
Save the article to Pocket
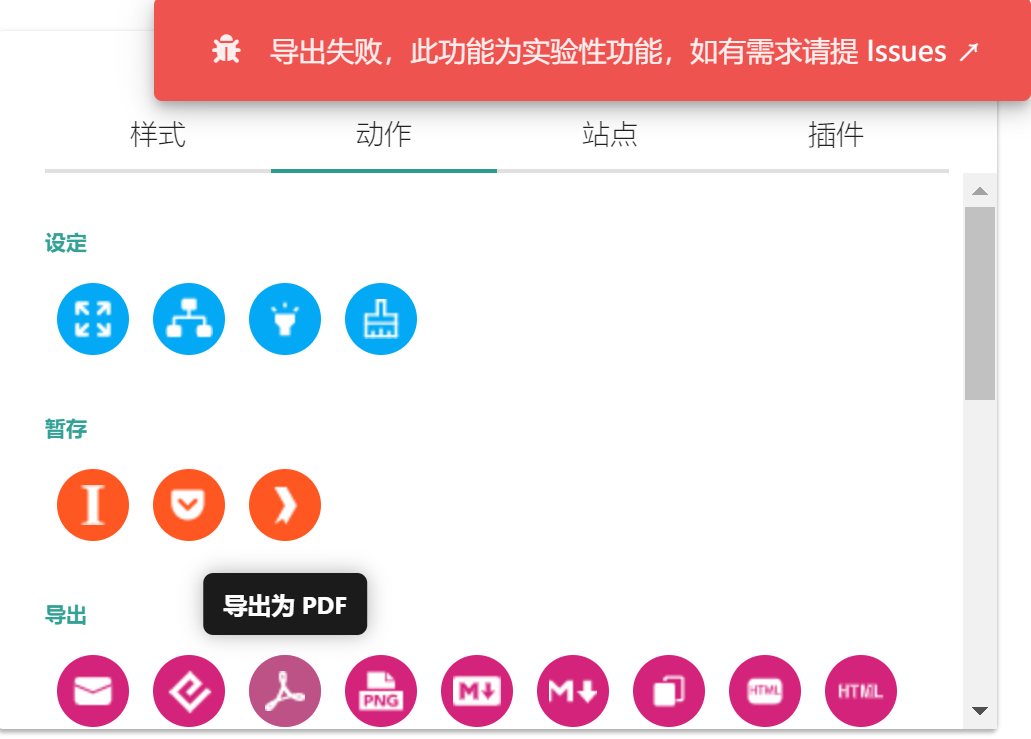tap(189, 505)
